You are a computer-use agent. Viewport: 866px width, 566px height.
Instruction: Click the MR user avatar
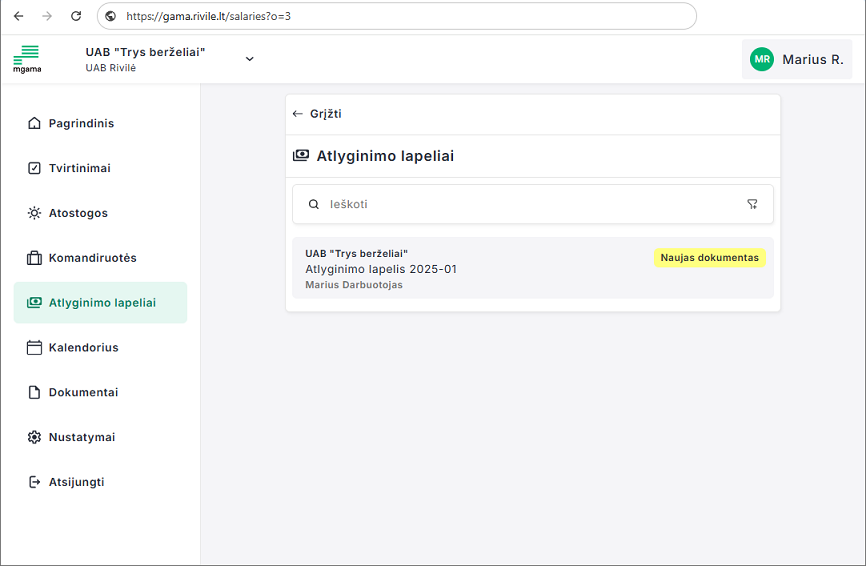pyautogui.click(x=762, y=60)
